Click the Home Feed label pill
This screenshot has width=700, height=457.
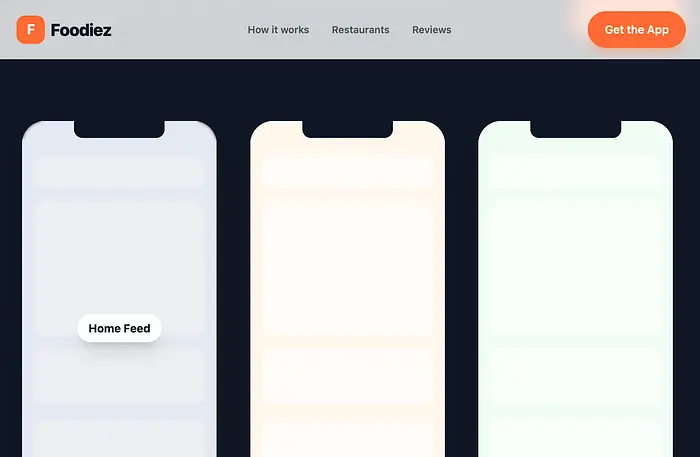click(x=119, y=328)
